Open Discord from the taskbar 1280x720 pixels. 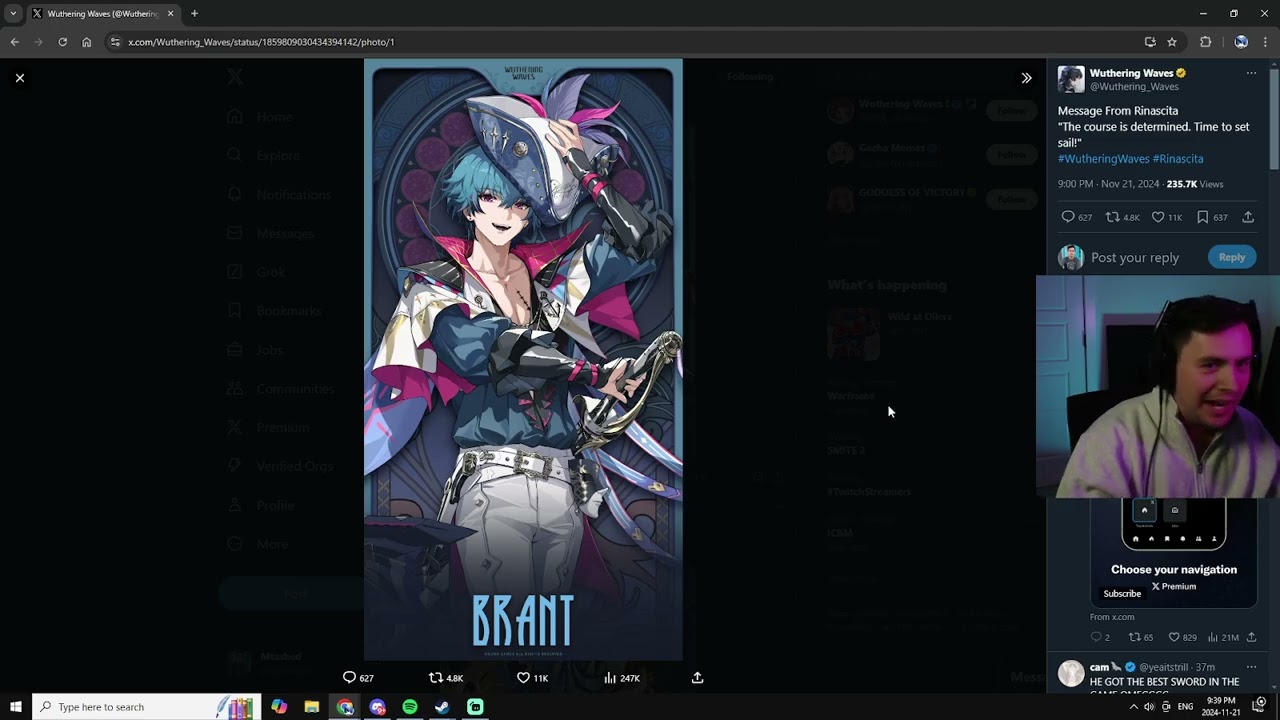(x=377, y=707)
